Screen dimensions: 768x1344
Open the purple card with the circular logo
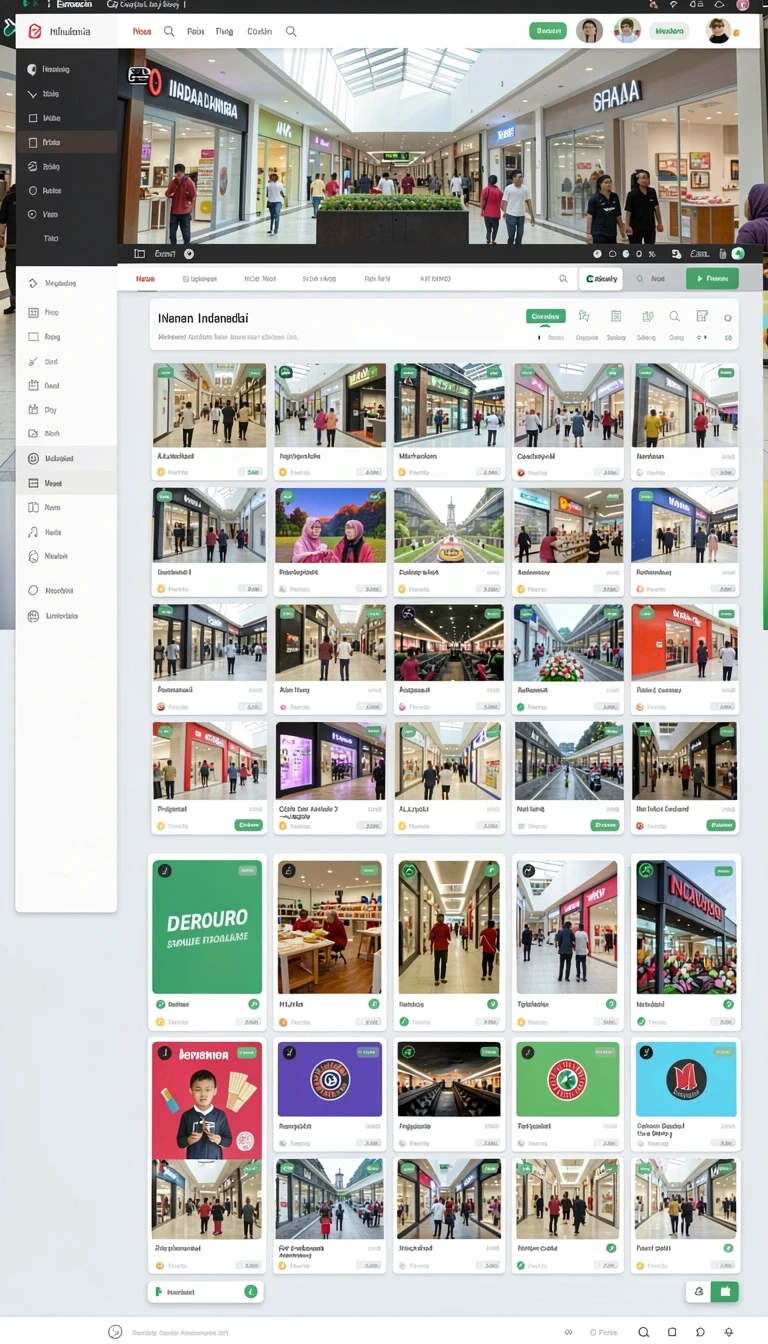click(330, 1079)
